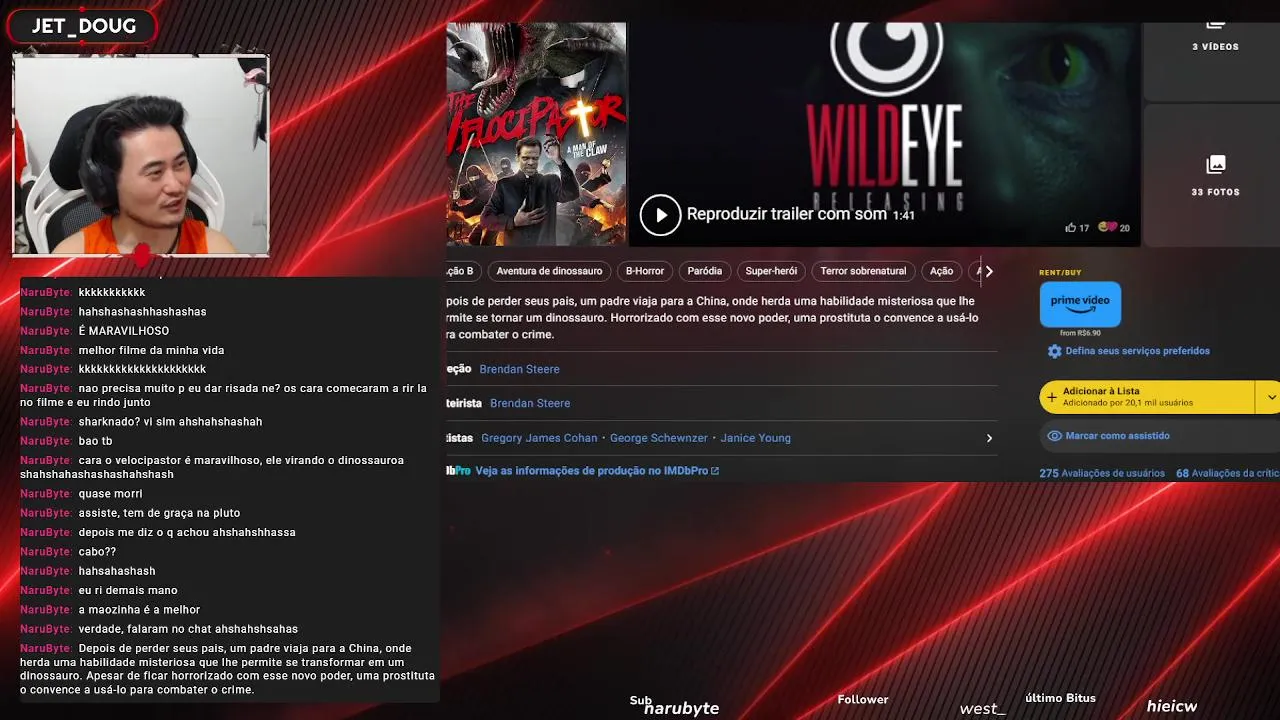Click the Prime Video rent button

click(1080, 304)
